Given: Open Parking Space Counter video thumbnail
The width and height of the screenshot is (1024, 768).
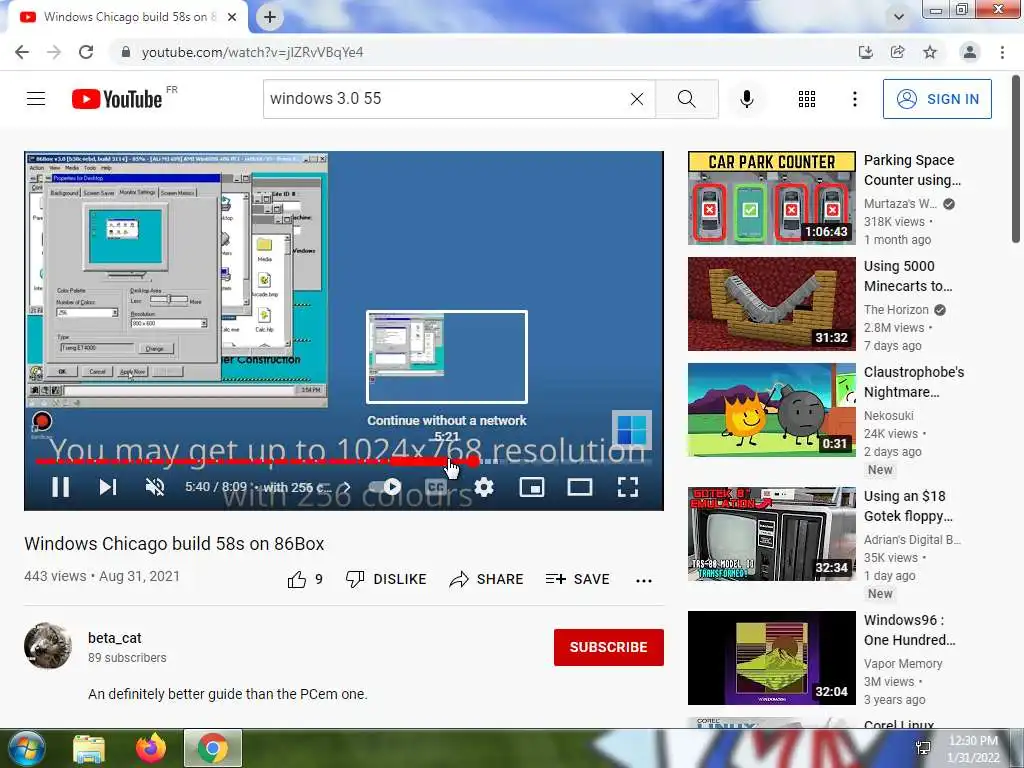Looking at the screenshot, I should coord(771,198).
